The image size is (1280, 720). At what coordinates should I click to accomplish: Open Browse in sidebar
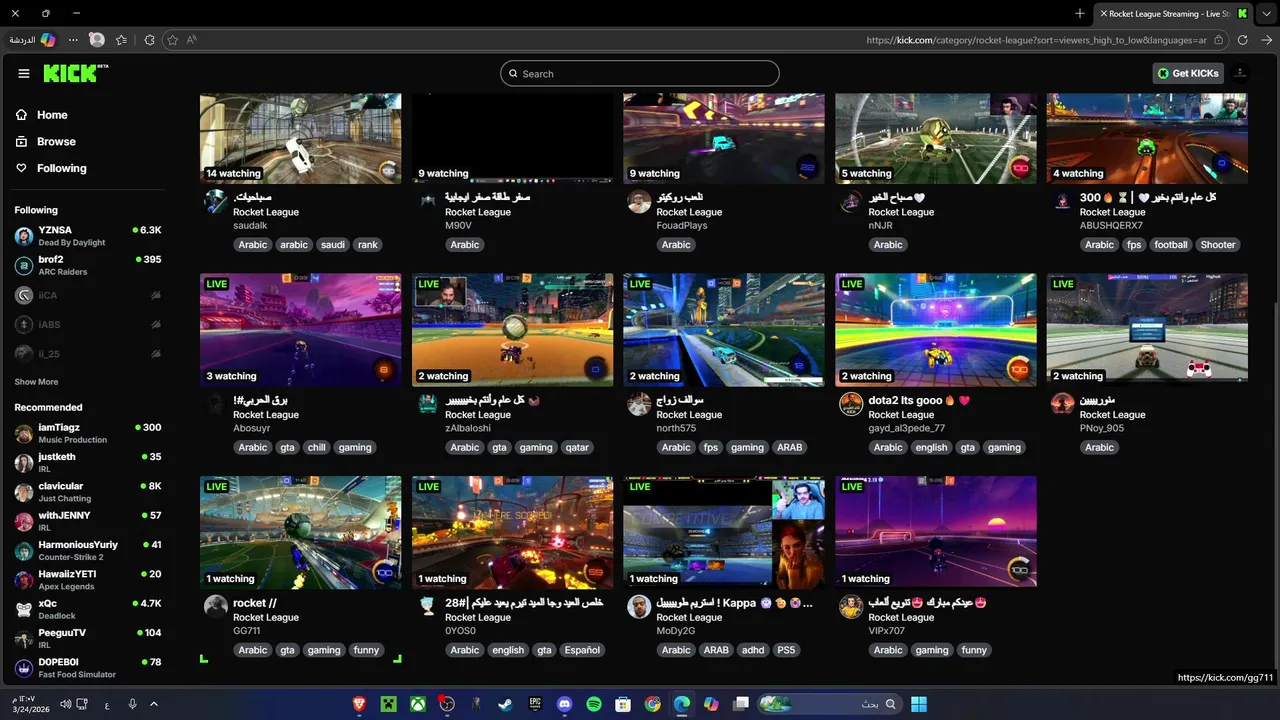56,142
